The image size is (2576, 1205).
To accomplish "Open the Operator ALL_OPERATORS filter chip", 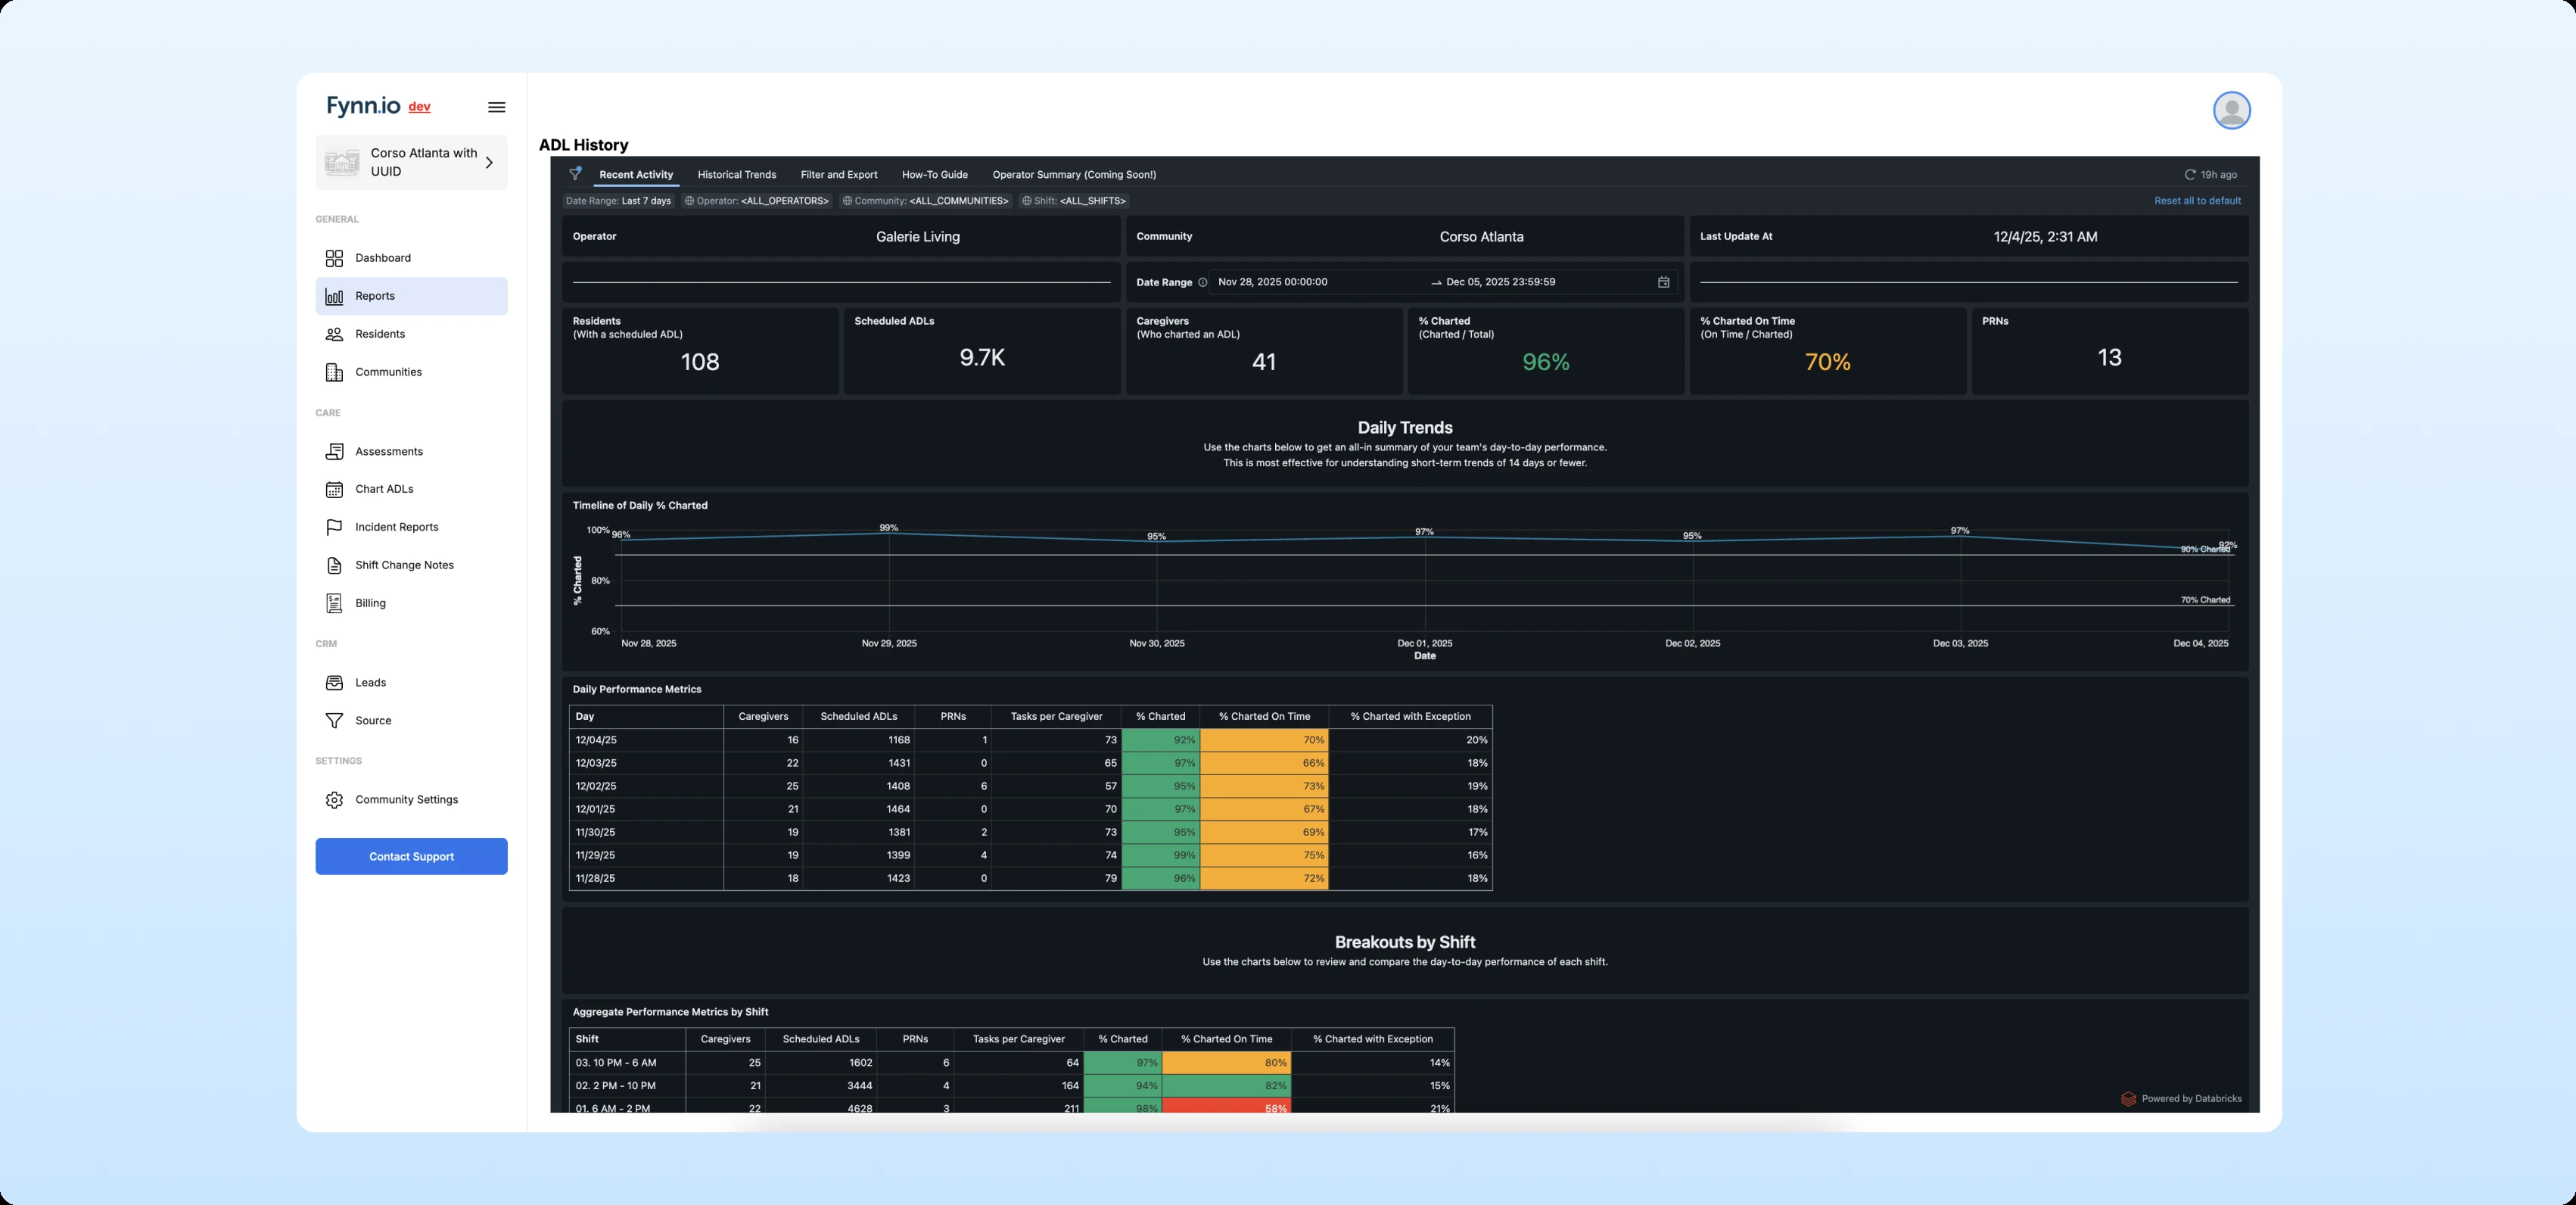I will [x=756, y=201].
